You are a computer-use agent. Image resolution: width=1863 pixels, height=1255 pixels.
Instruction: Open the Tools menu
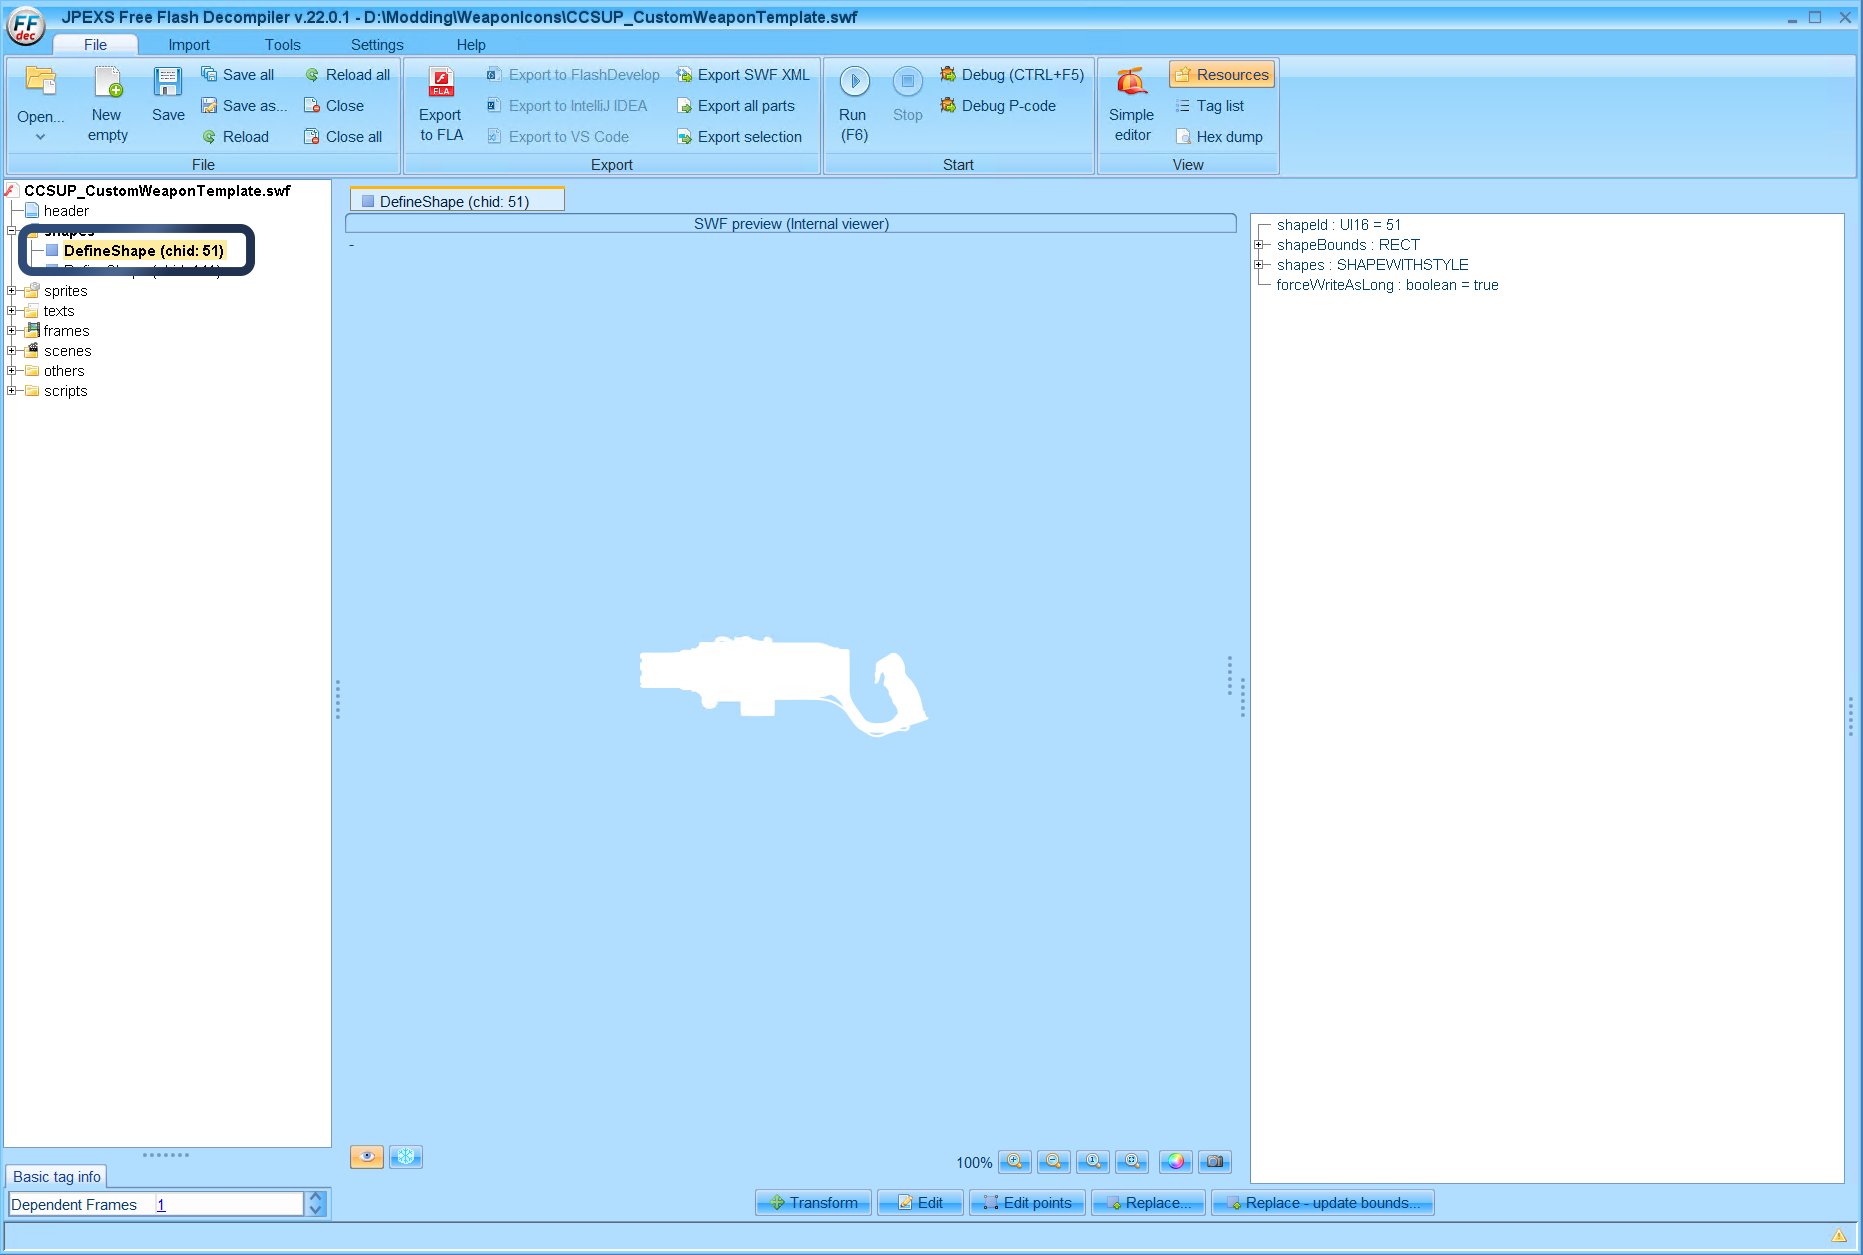coord(282,44)
